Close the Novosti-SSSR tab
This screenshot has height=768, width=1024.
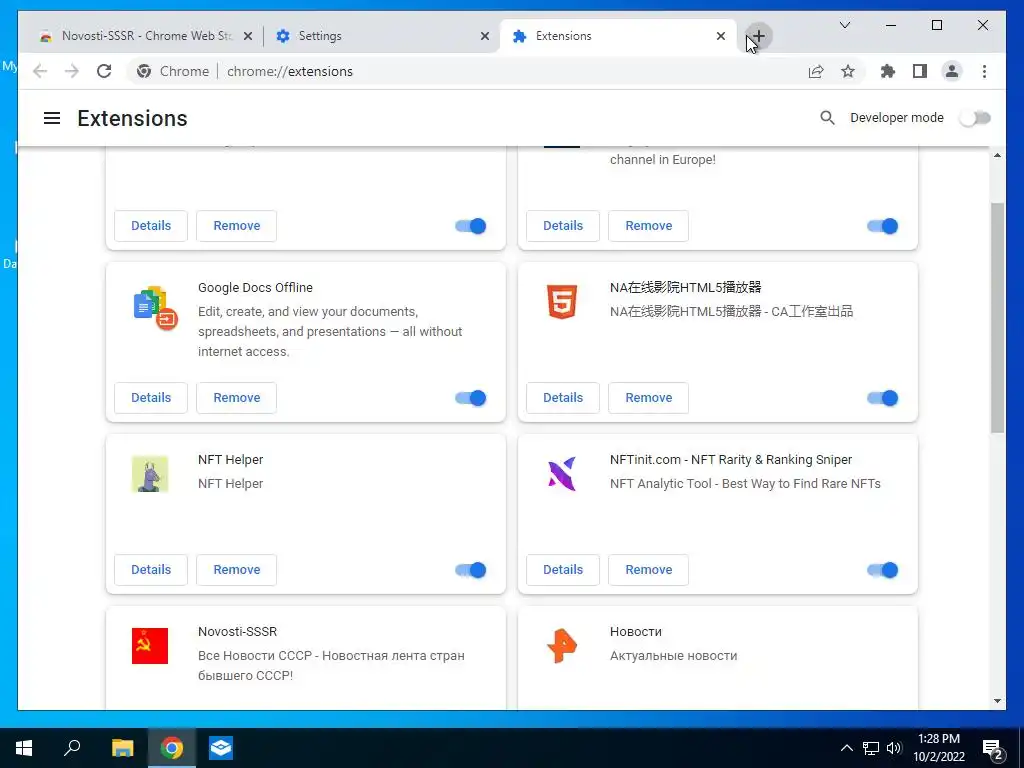pyautogui.click(x=248, y=37)
